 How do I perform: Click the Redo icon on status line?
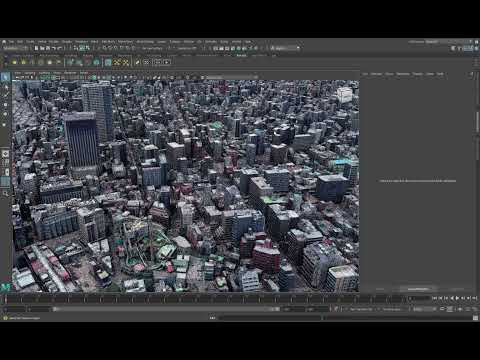click(60, 48)
